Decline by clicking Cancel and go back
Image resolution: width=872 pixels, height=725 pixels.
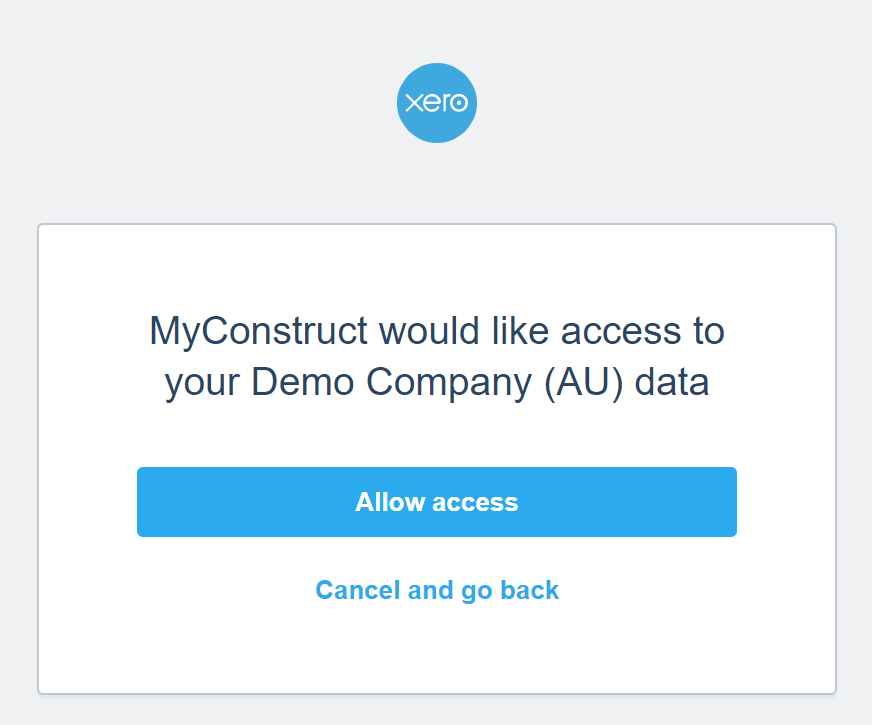pyautogui.click(x=437, y=590)
